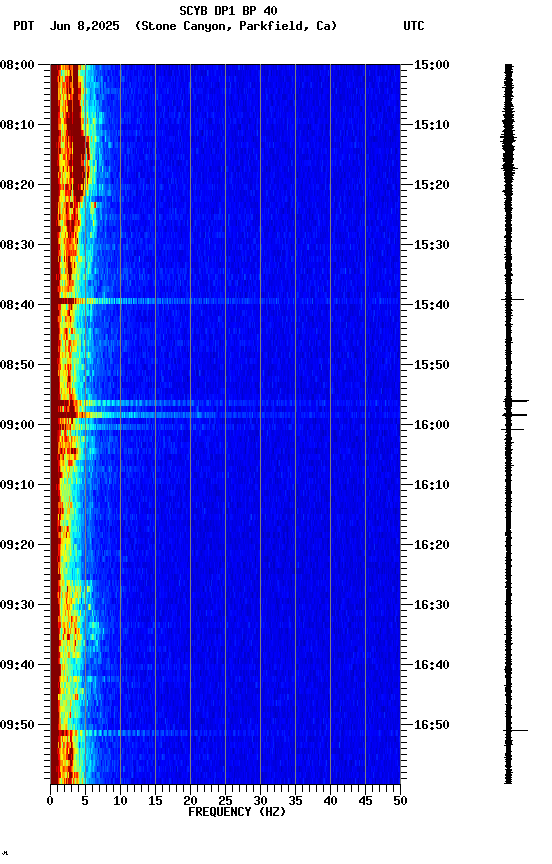The height and width of the screenshot is (864, 552).
Task: Click the '08:40' PDT time label
Action: [17, 305]
